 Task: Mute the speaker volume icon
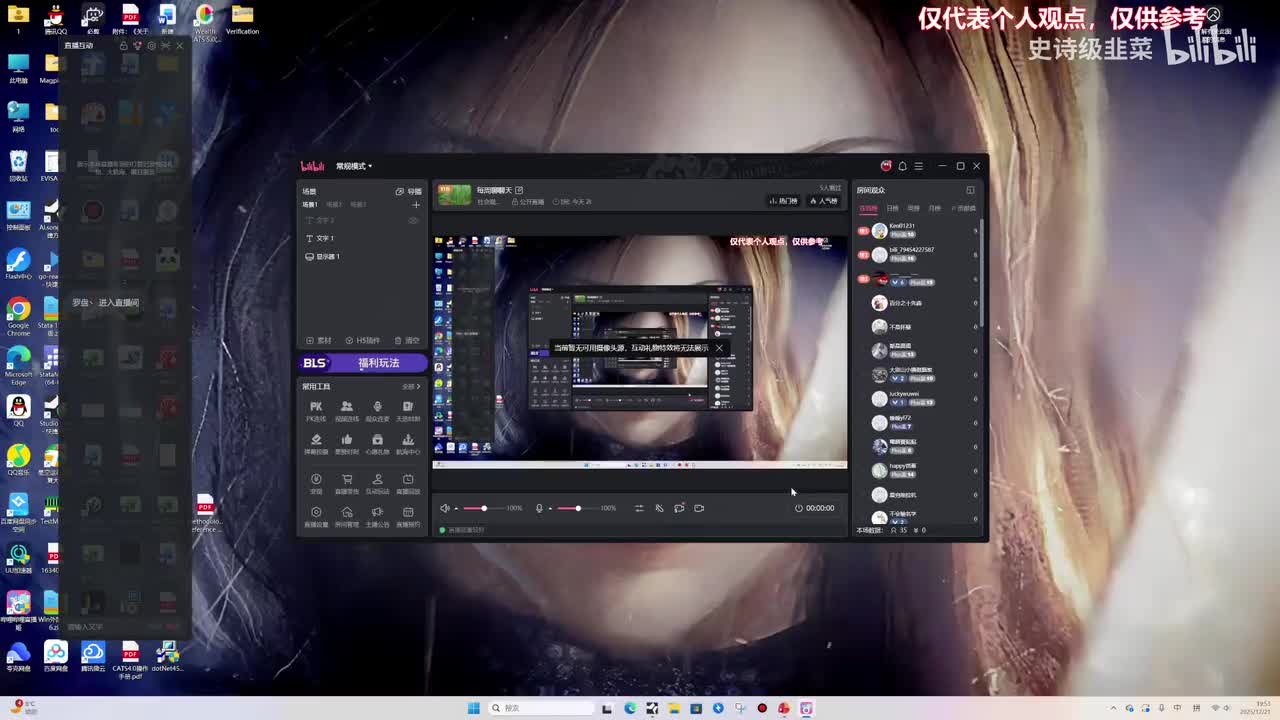tap(445, 508)
